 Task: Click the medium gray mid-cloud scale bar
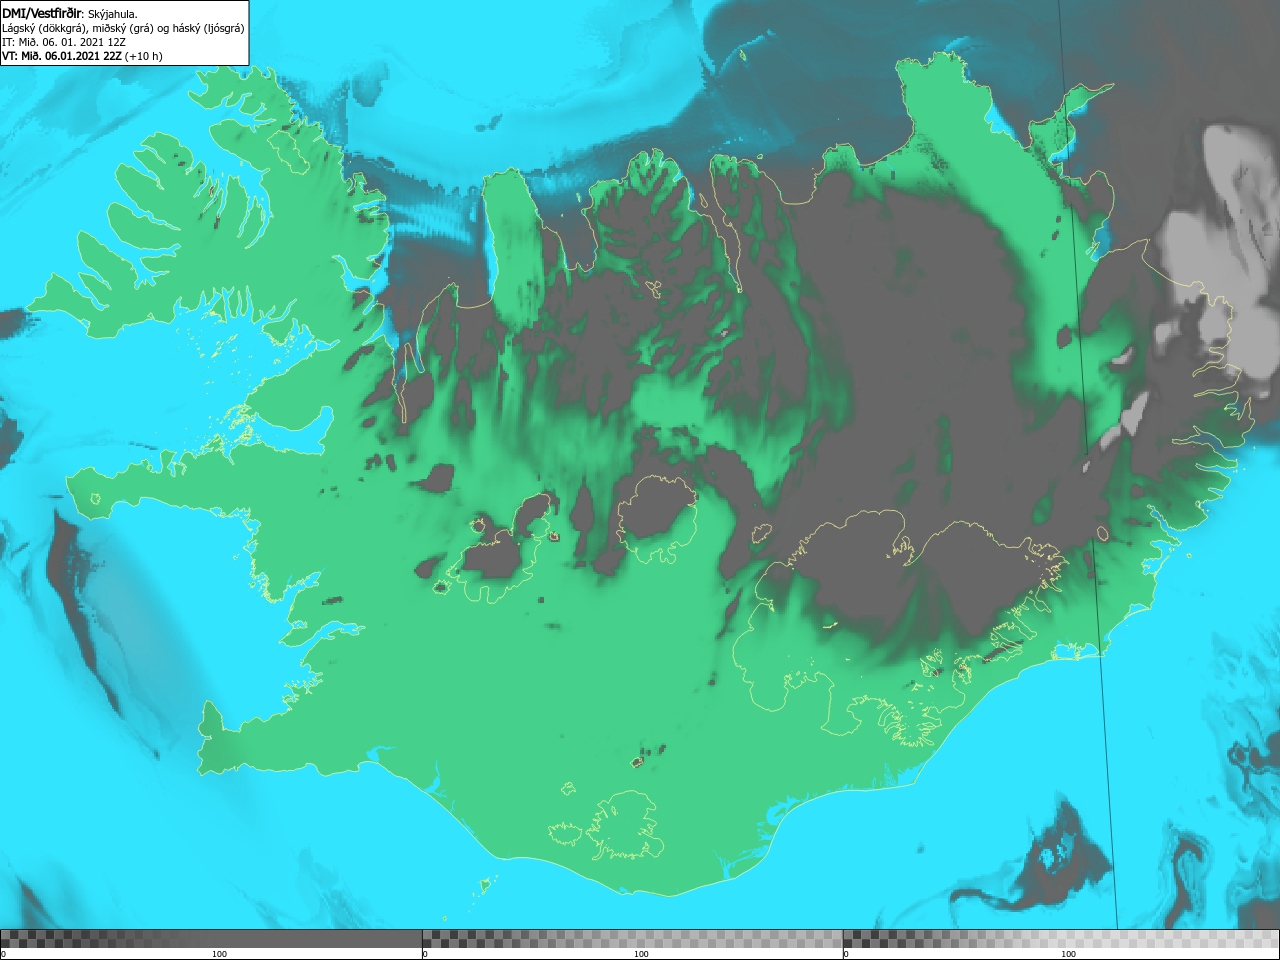633,938
